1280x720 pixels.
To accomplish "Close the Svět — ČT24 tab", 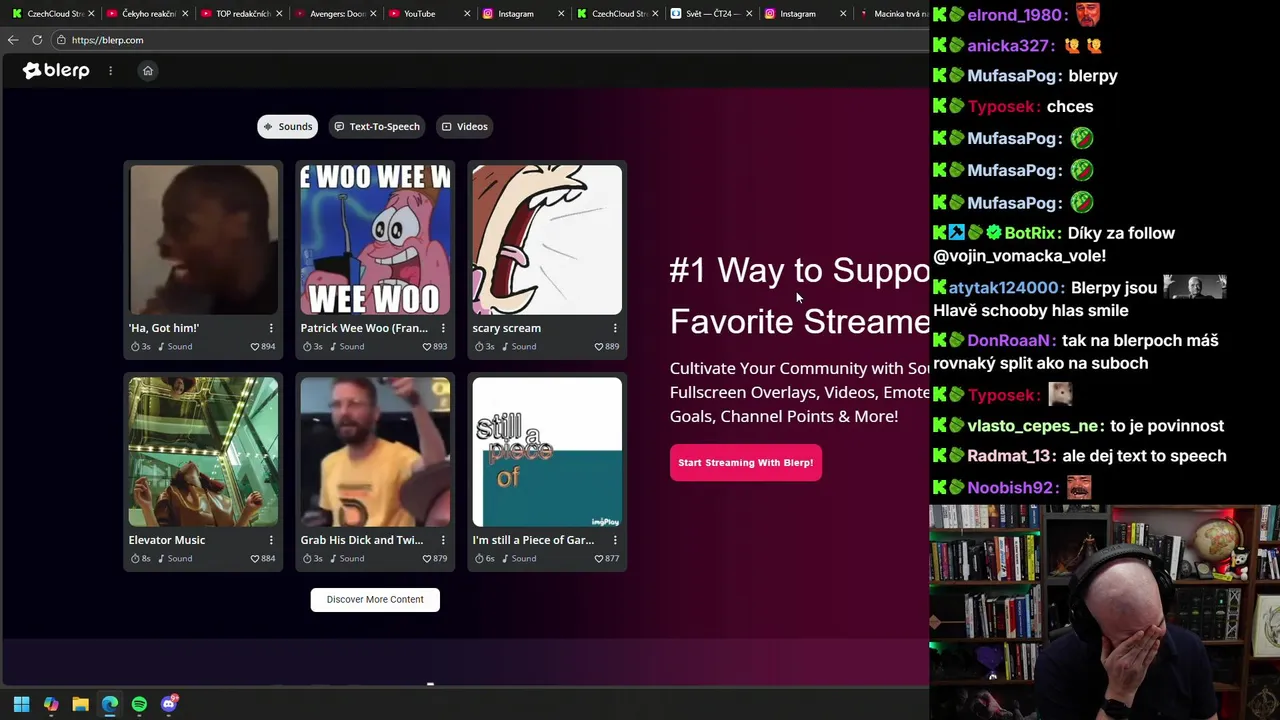I will [x=749, y=14].
